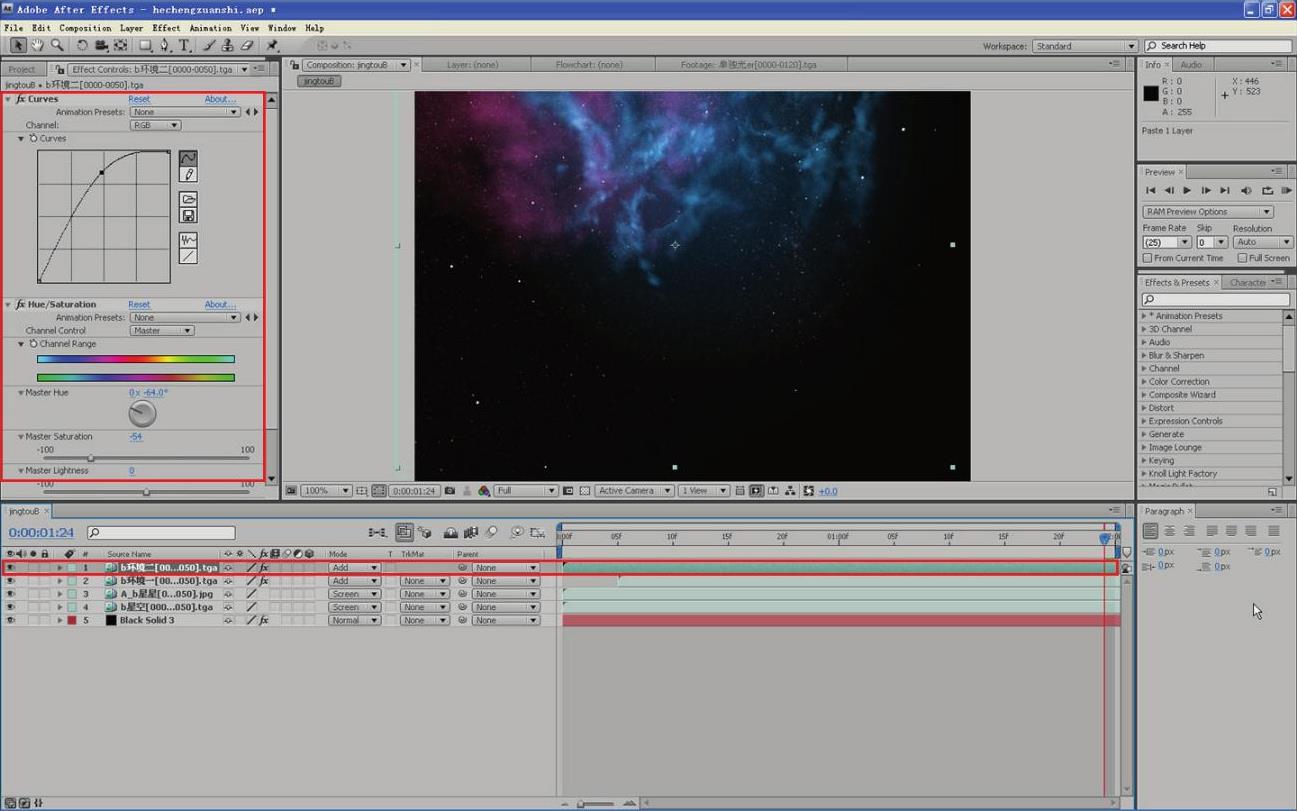The image size is (1297, 811).
Task: Select the Hand tool
Action: coord(37,45)
